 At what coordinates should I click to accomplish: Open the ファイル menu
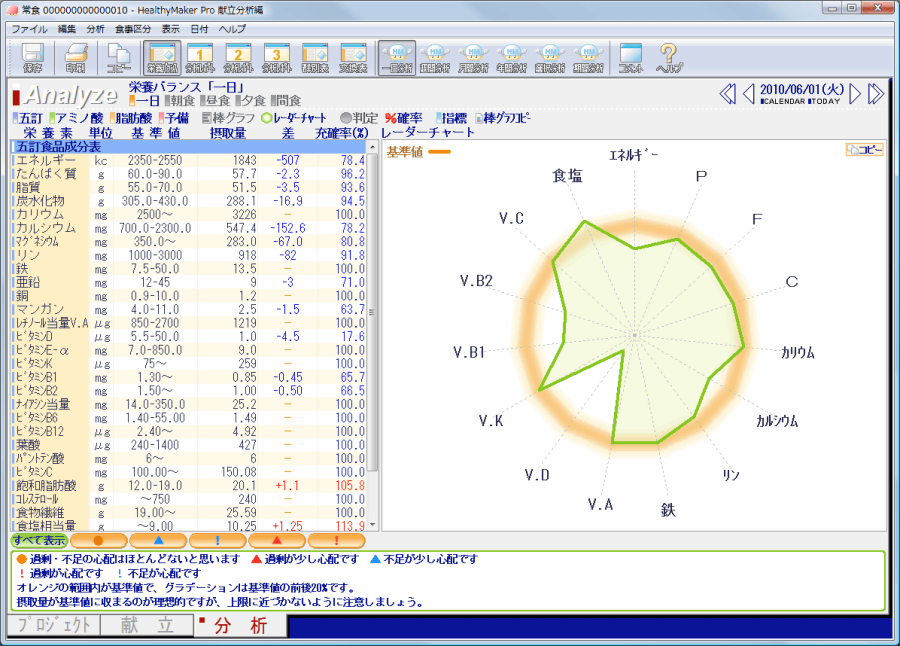[29, 29]
